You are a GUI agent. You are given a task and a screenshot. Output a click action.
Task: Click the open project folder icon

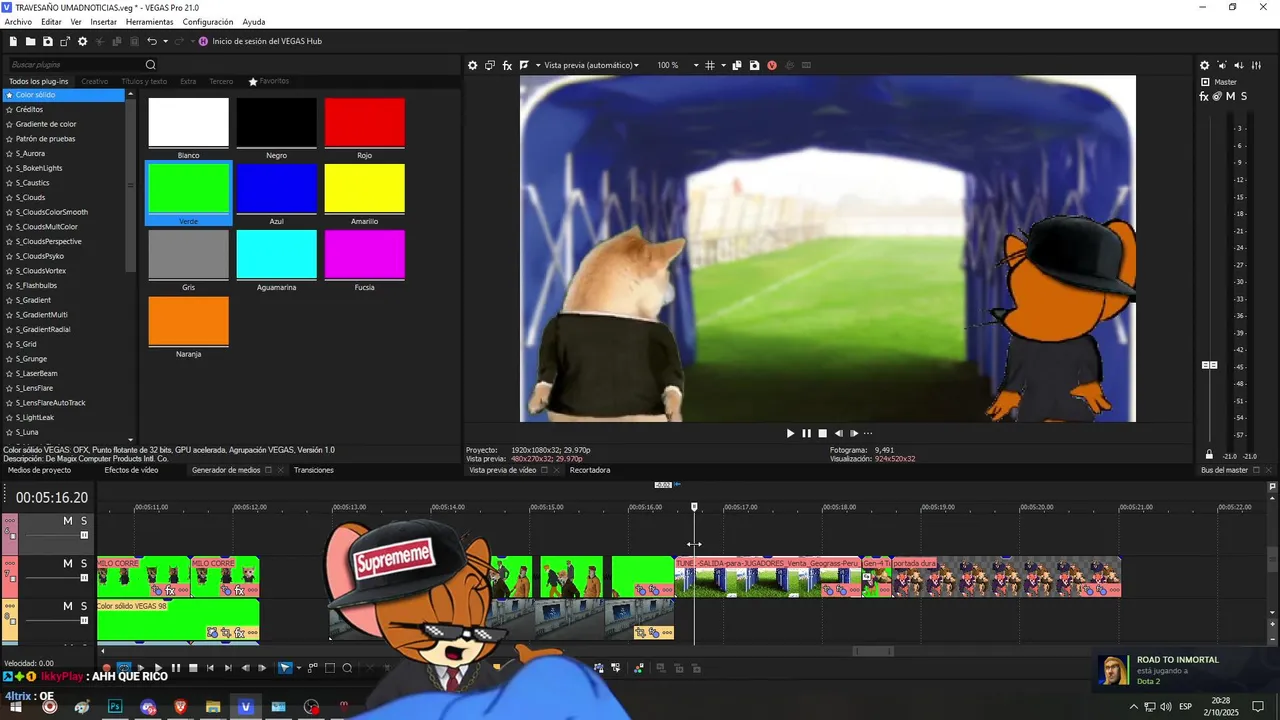pos(30,41)
